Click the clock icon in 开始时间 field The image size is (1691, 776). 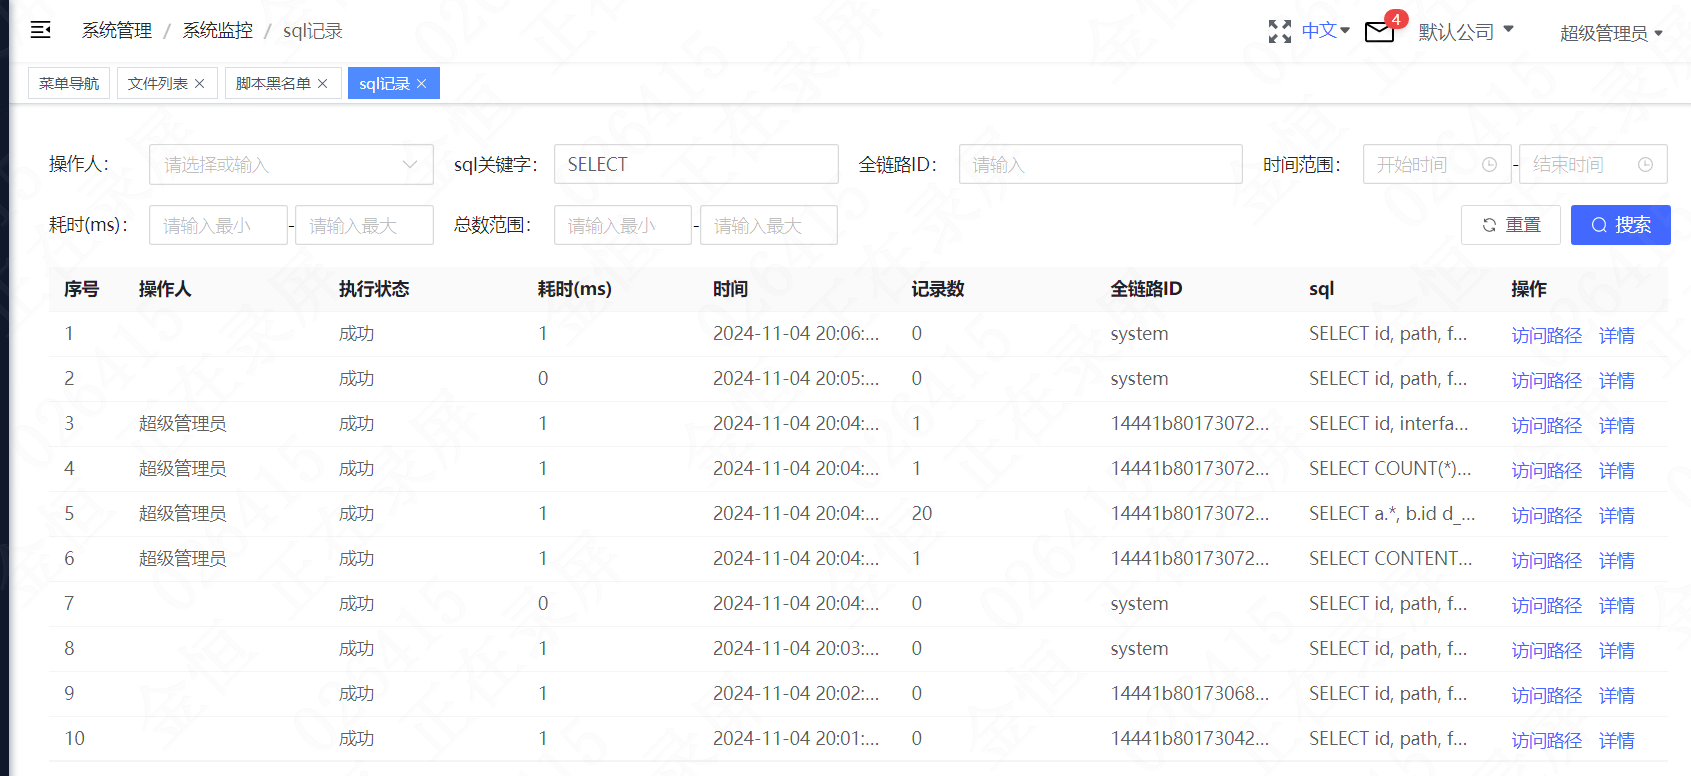1489,165
